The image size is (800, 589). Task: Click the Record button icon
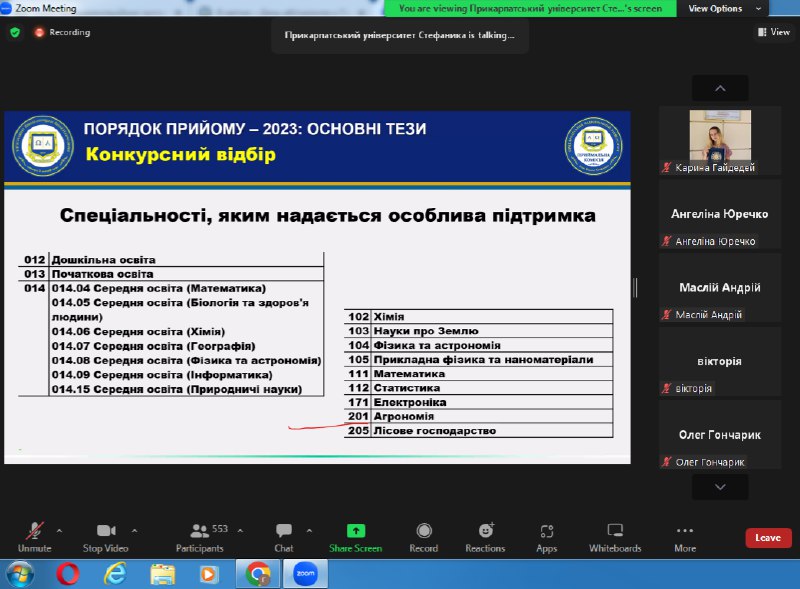[424, 531]
